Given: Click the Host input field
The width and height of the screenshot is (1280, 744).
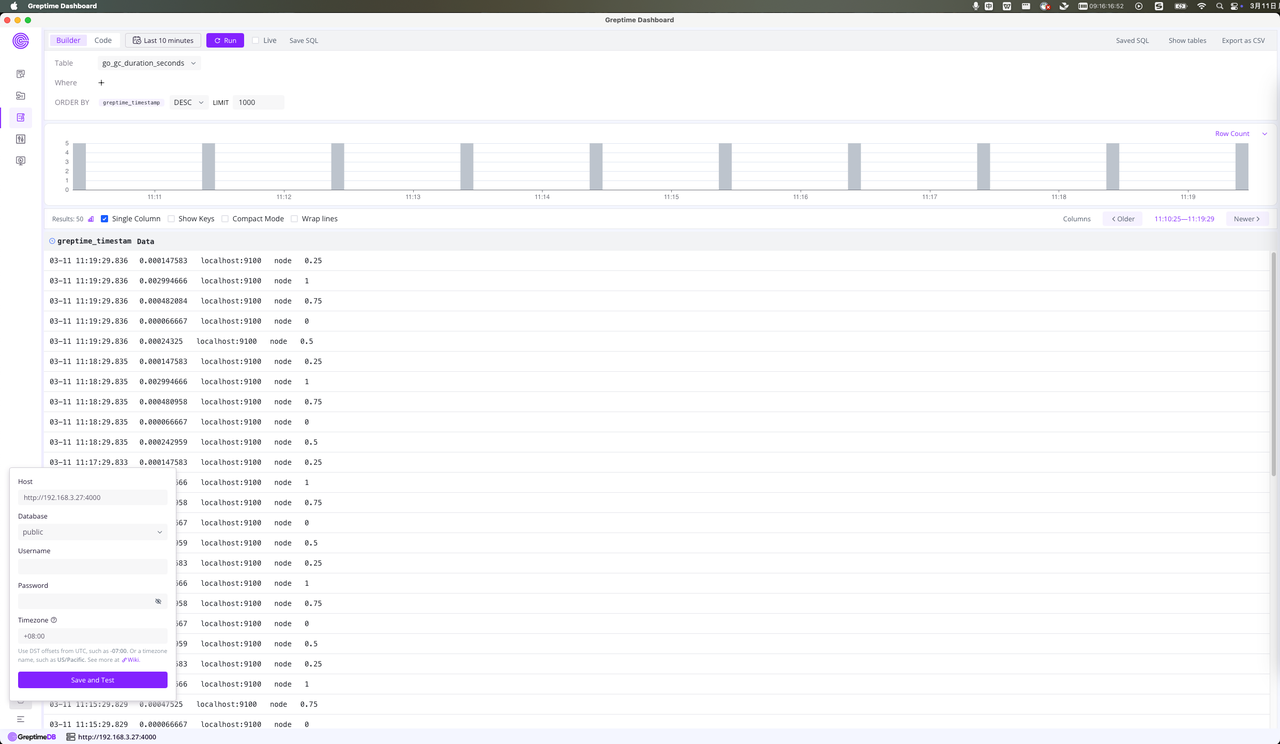Looking at the screenshot, I should [92, 497].
